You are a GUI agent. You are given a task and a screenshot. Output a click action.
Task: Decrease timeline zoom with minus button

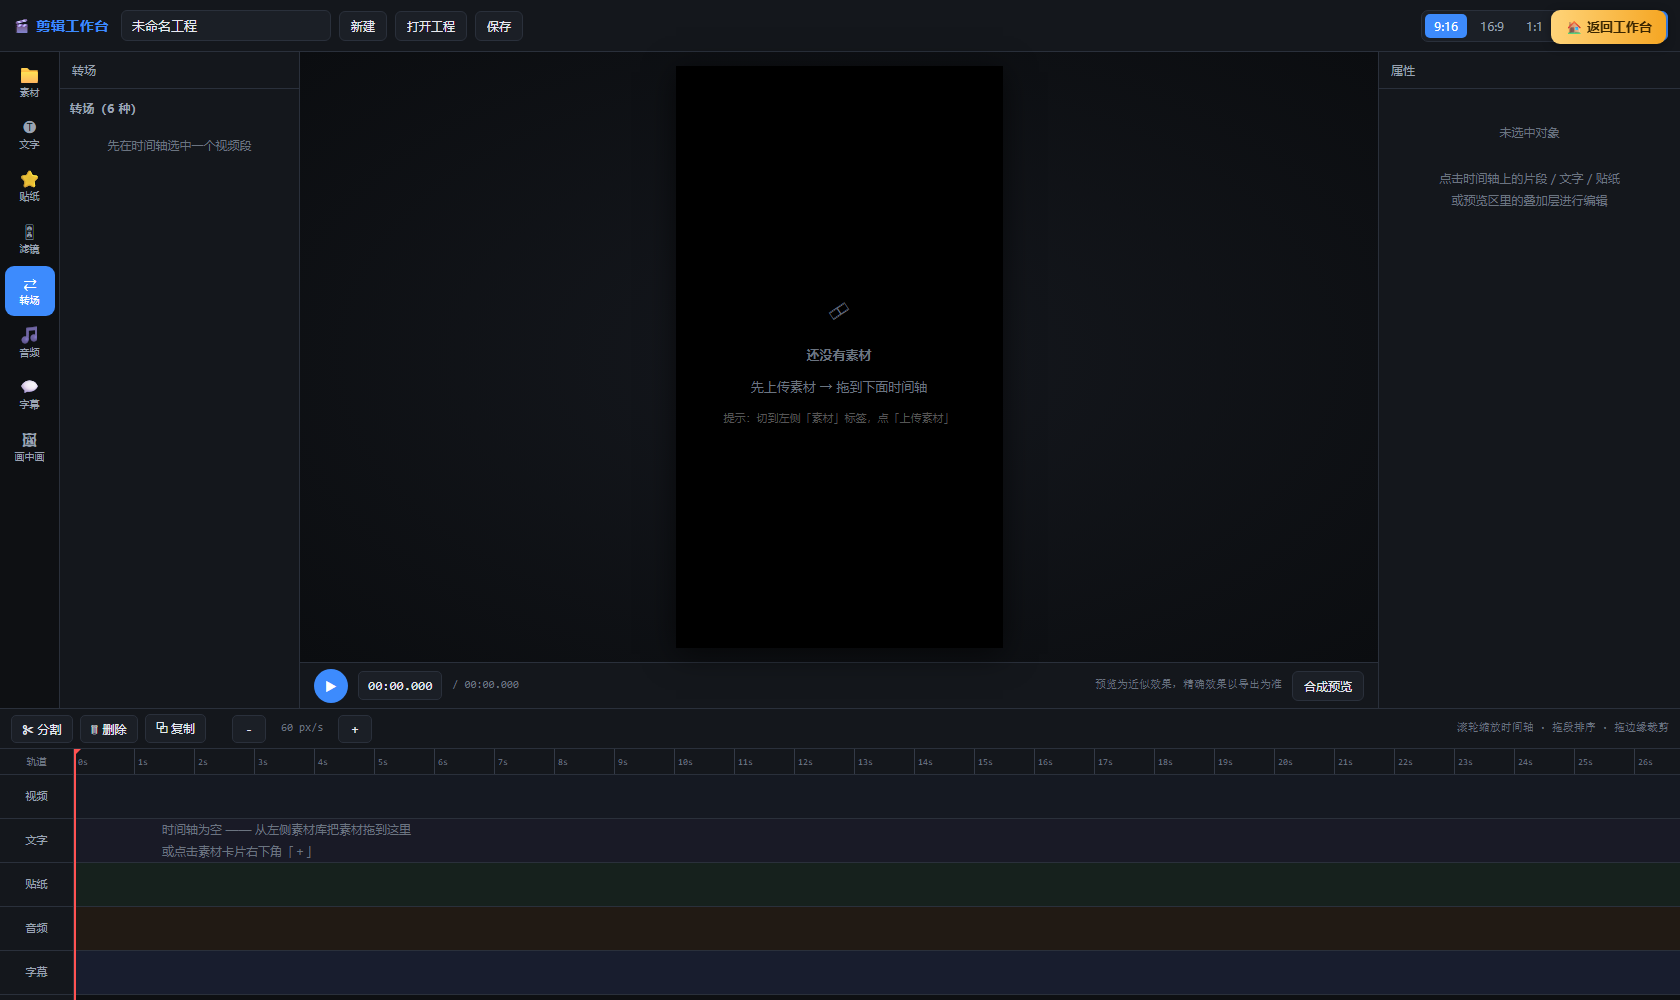point(249,729)
